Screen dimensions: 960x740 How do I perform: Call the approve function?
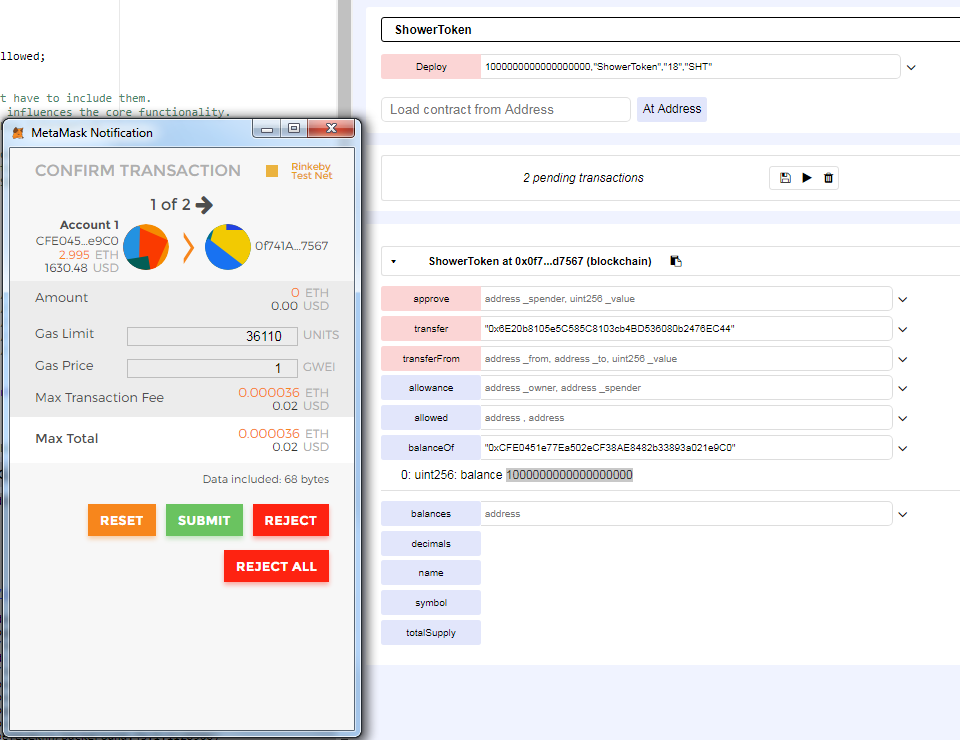(431, 299)
